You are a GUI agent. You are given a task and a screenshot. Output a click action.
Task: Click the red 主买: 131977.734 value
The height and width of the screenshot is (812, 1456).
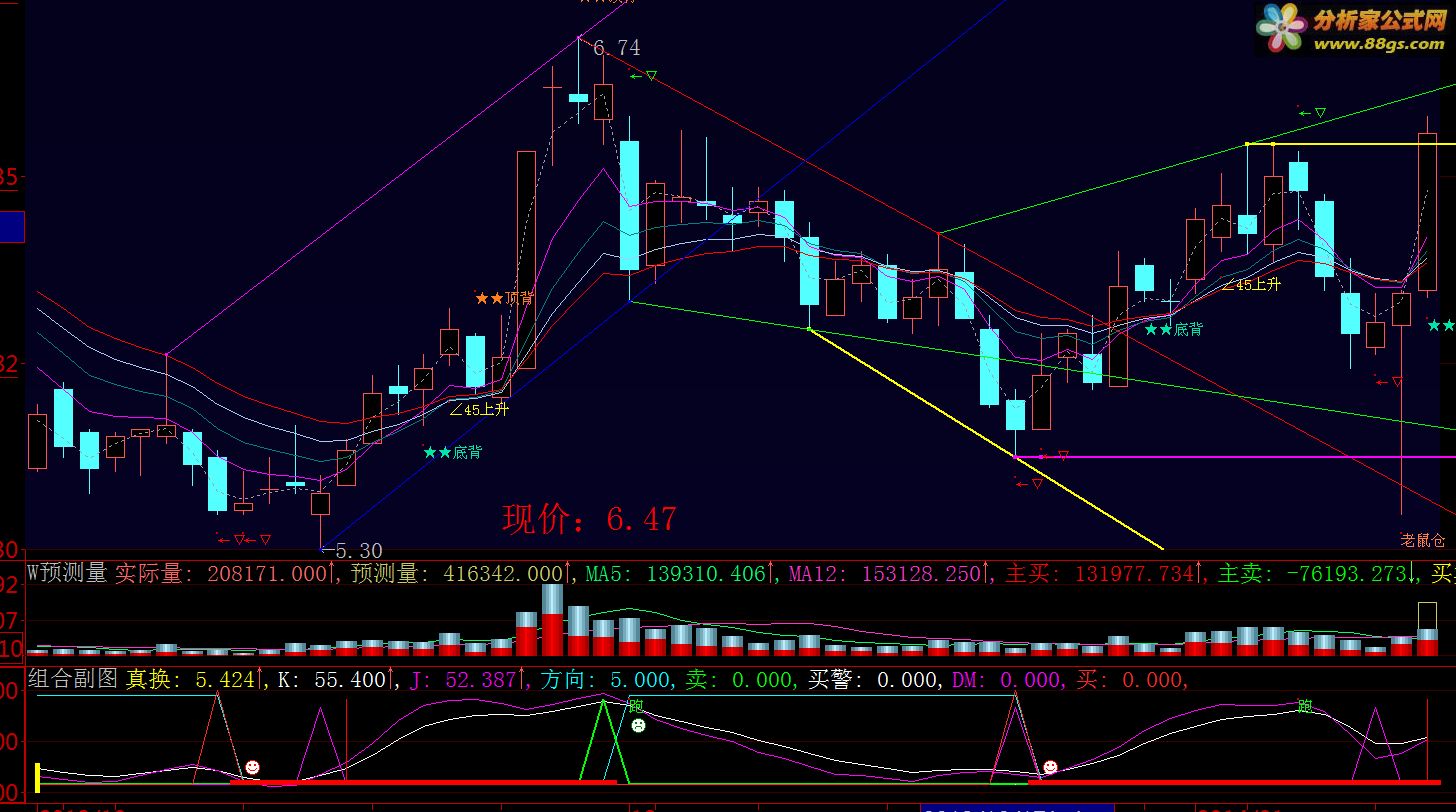[x=1105, y=573]
